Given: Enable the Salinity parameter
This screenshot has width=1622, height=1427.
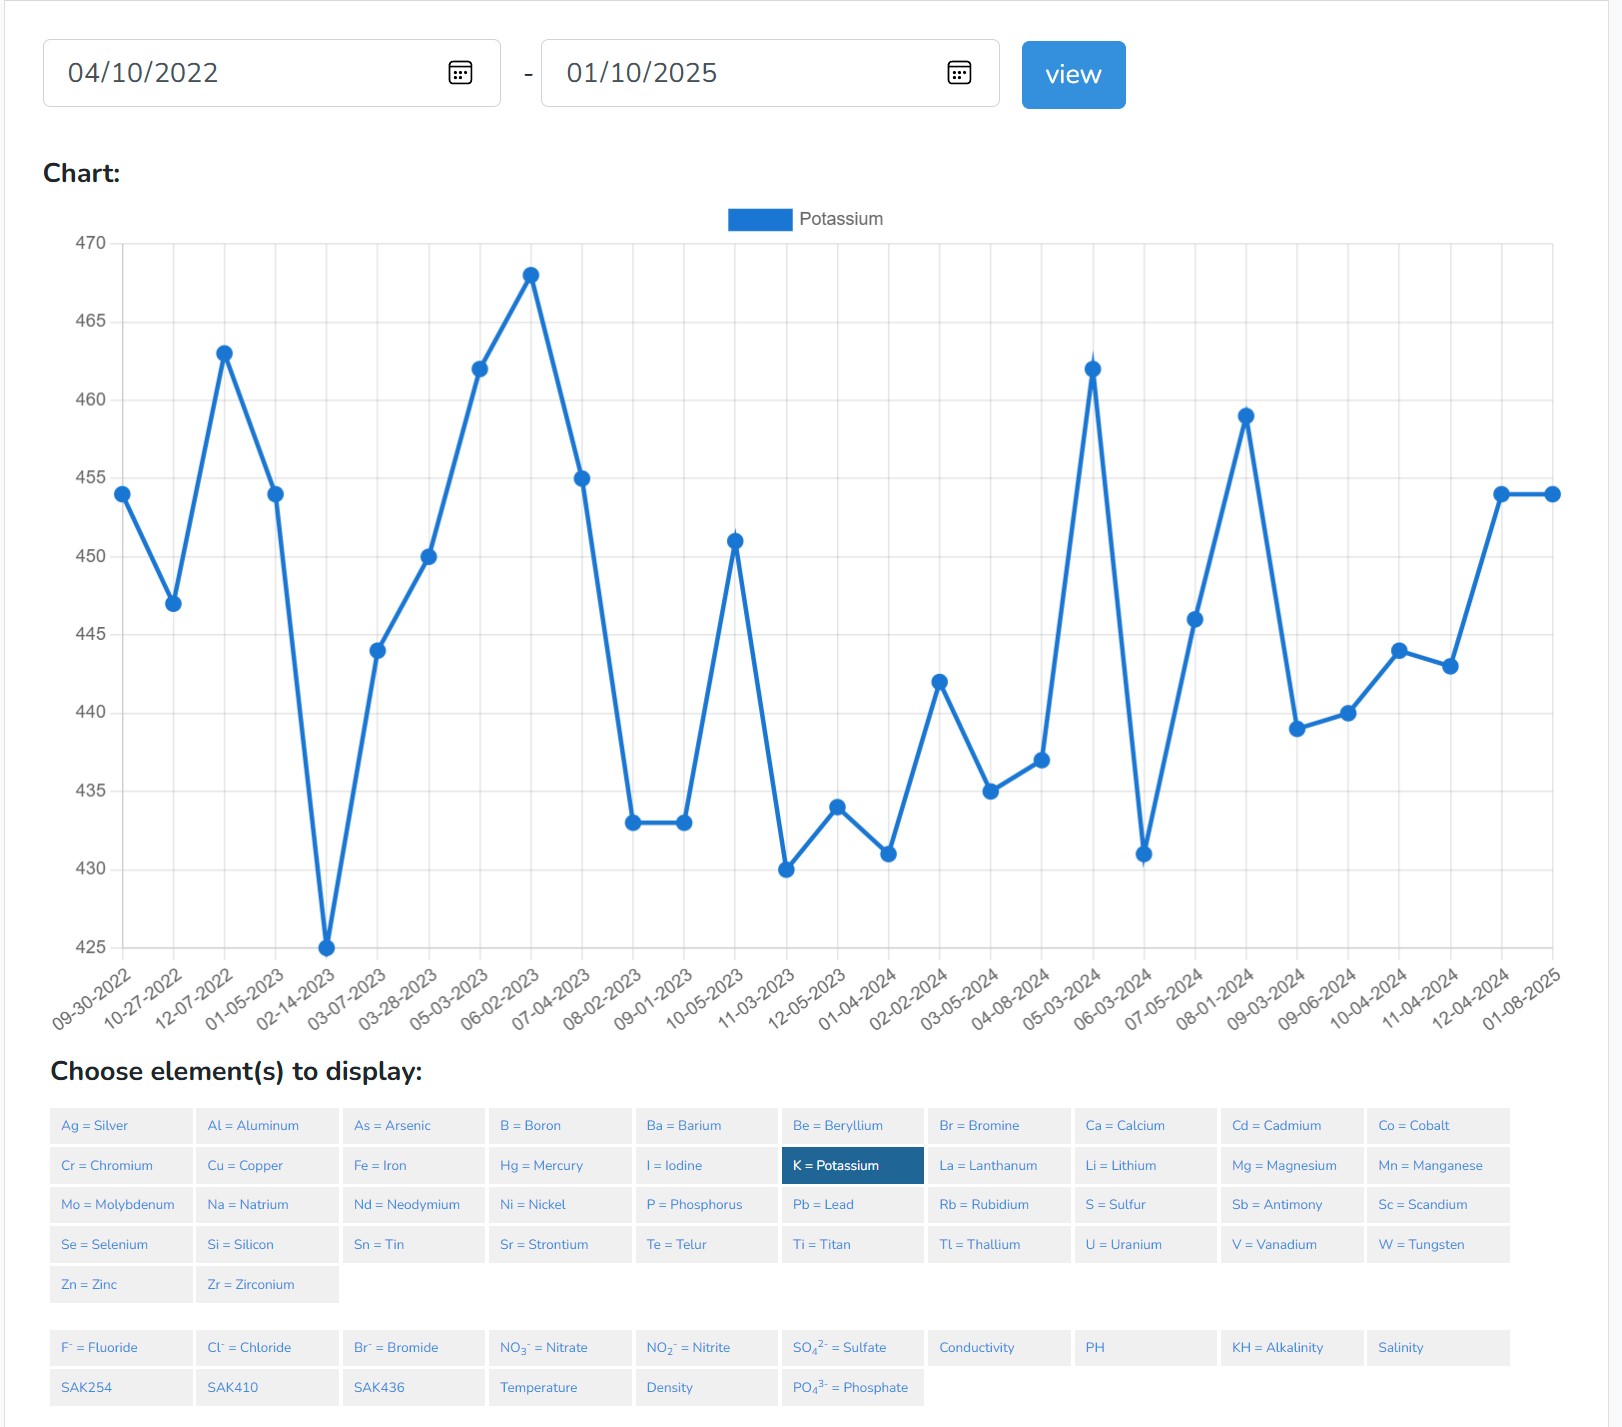Looking at the screenshot, I should point(1437,1348).
